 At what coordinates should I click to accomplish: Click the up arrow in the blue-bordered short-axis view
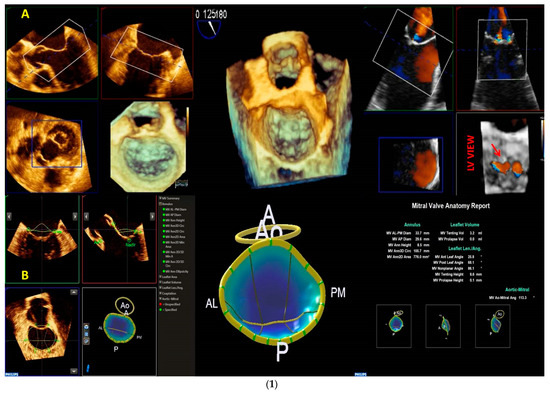(x=74, y=292)
